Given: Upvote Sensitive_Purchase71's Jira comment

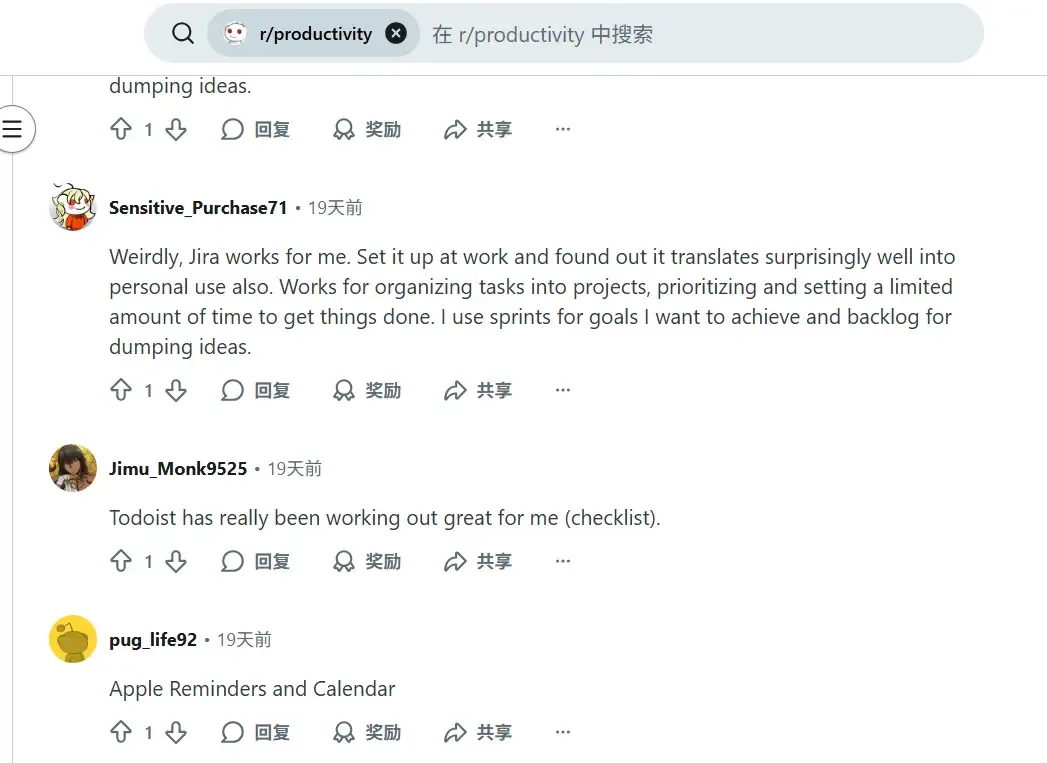Looking at the screenshot, I should pos(121,390).
